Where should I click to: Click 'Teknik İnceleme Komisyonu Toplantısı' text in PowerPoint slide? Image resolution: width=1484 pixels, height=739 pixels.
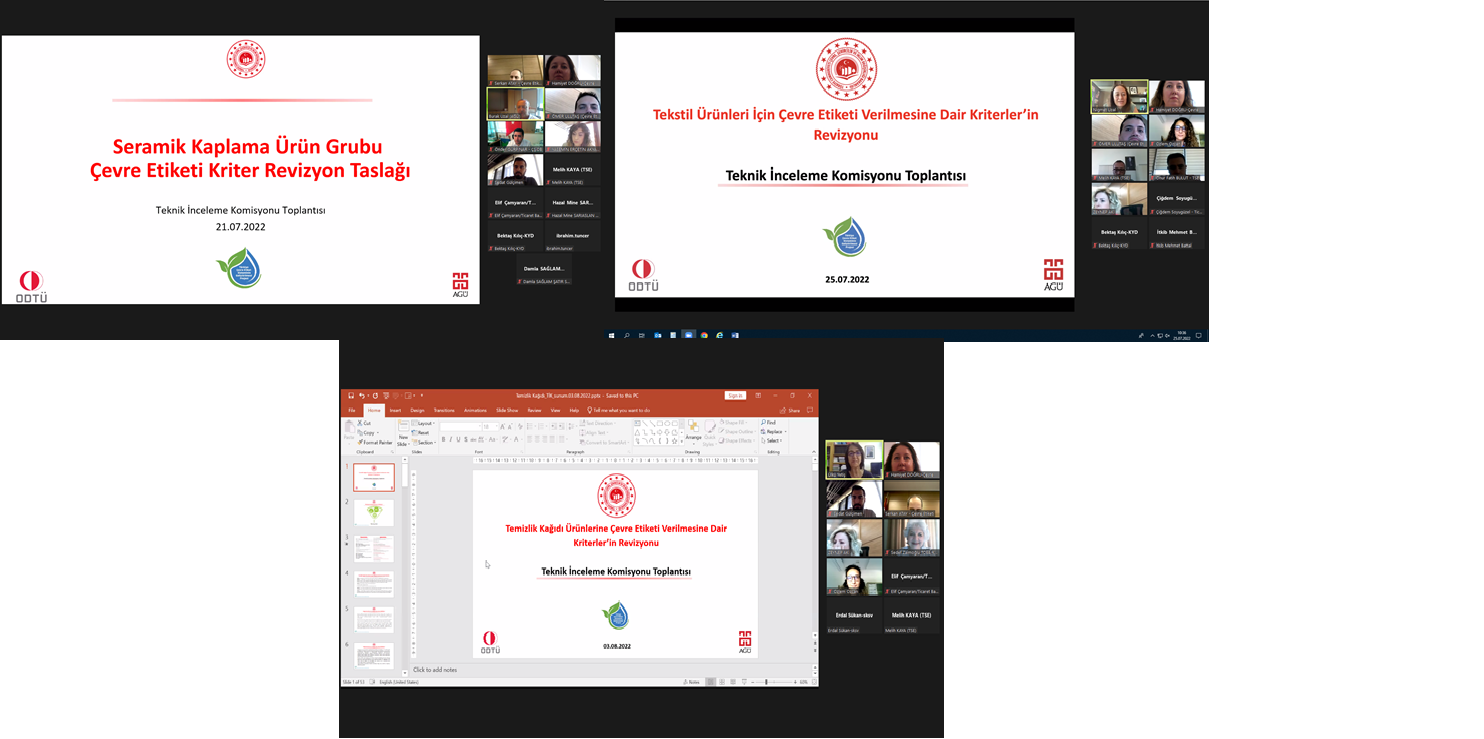(616, 572)
